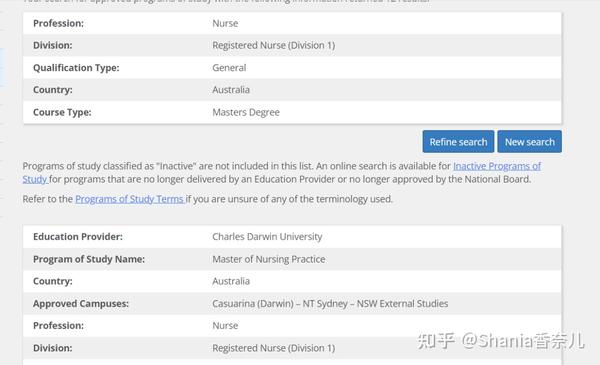
Task: Click the 'Charles Darwin University' provider name
Action: click(x=267, y=236)
